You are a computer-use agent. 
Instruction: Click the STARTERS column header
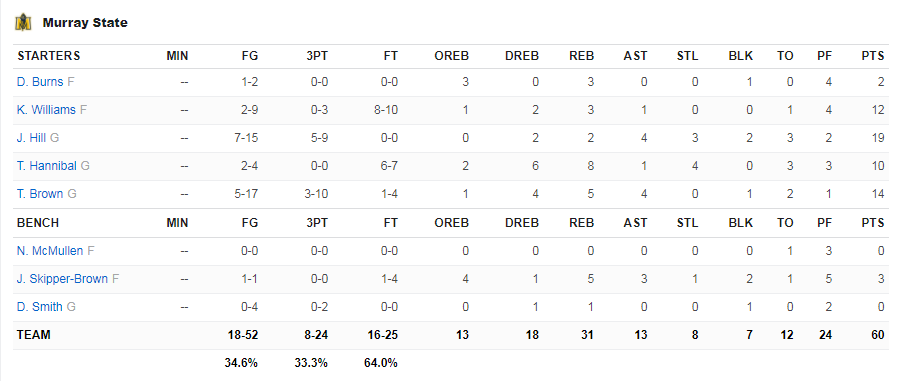49,56
